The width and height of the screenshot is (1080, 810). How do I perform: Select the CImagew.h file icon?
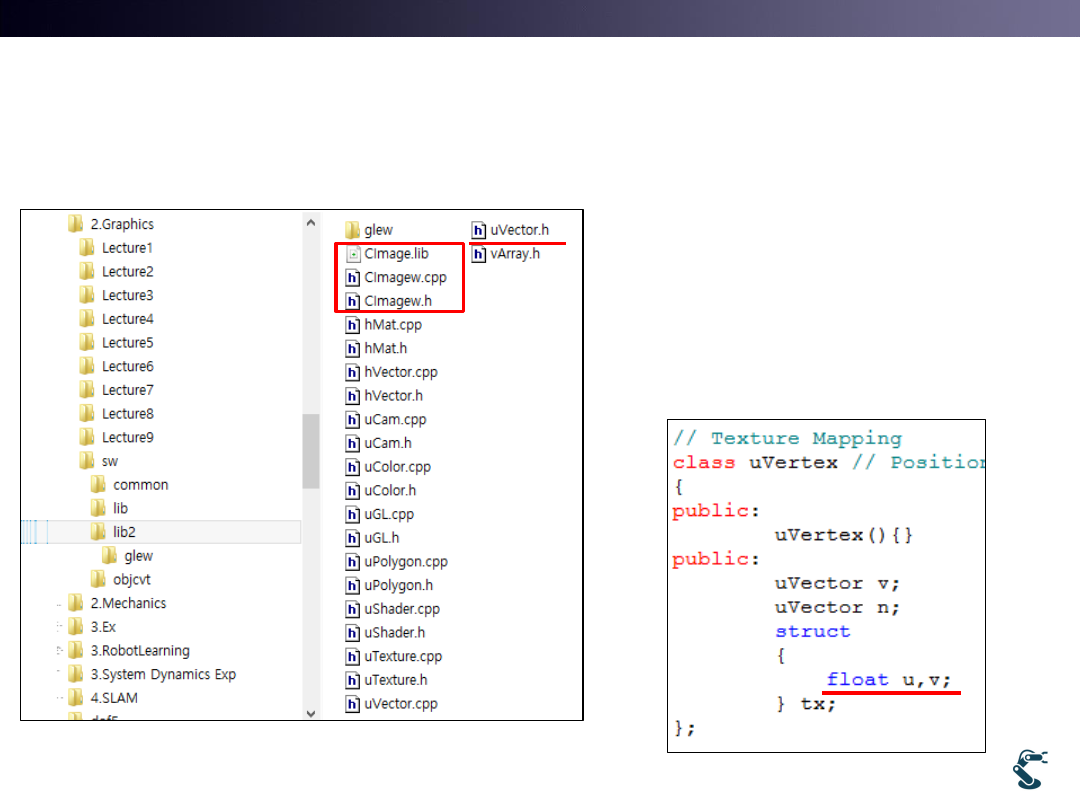pos(352,302)
